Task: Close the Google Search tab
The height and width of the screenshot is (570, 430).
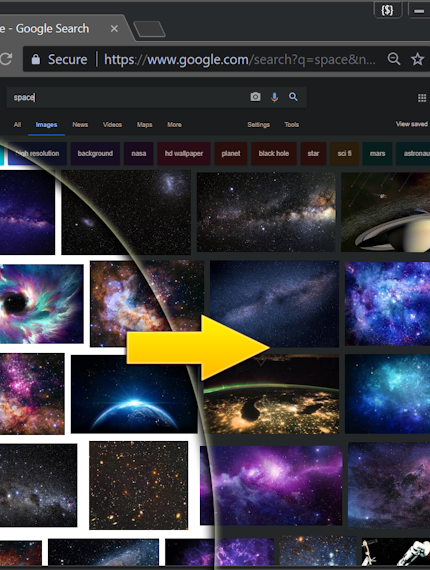Action: (114, 28)
